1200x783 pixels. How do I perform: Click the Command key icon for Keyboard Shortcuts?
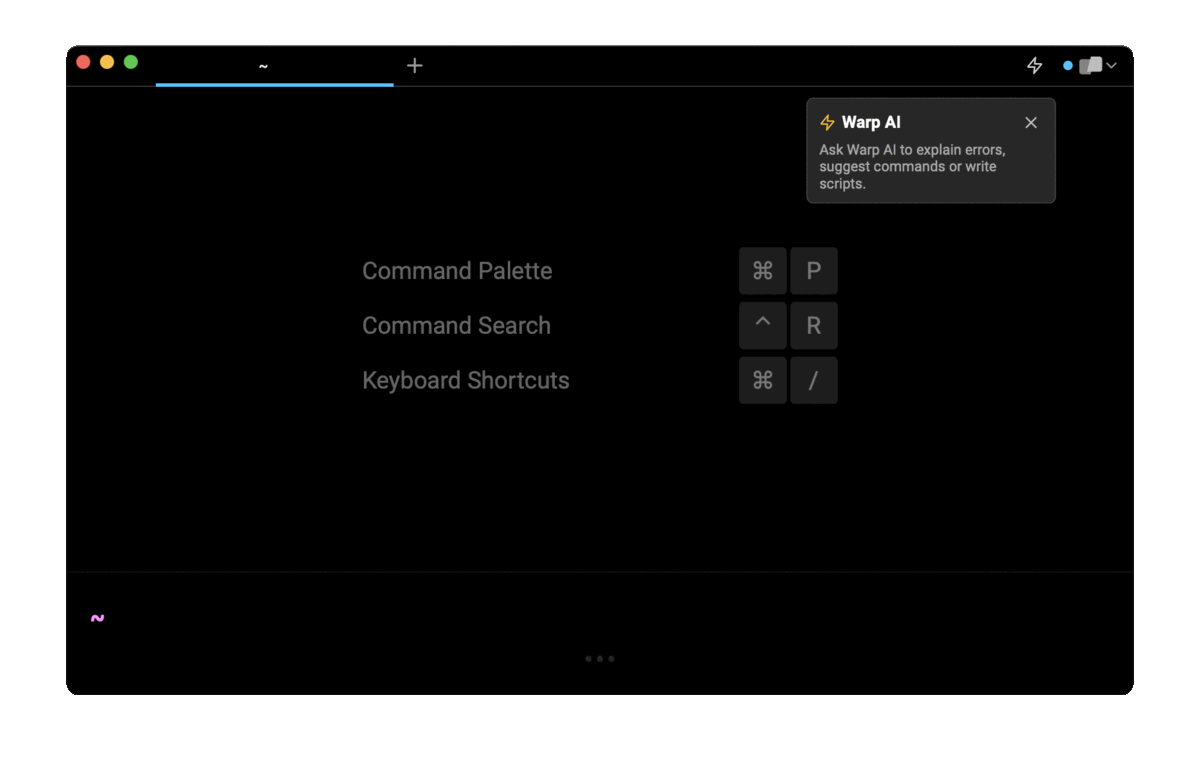pos(763,380)
